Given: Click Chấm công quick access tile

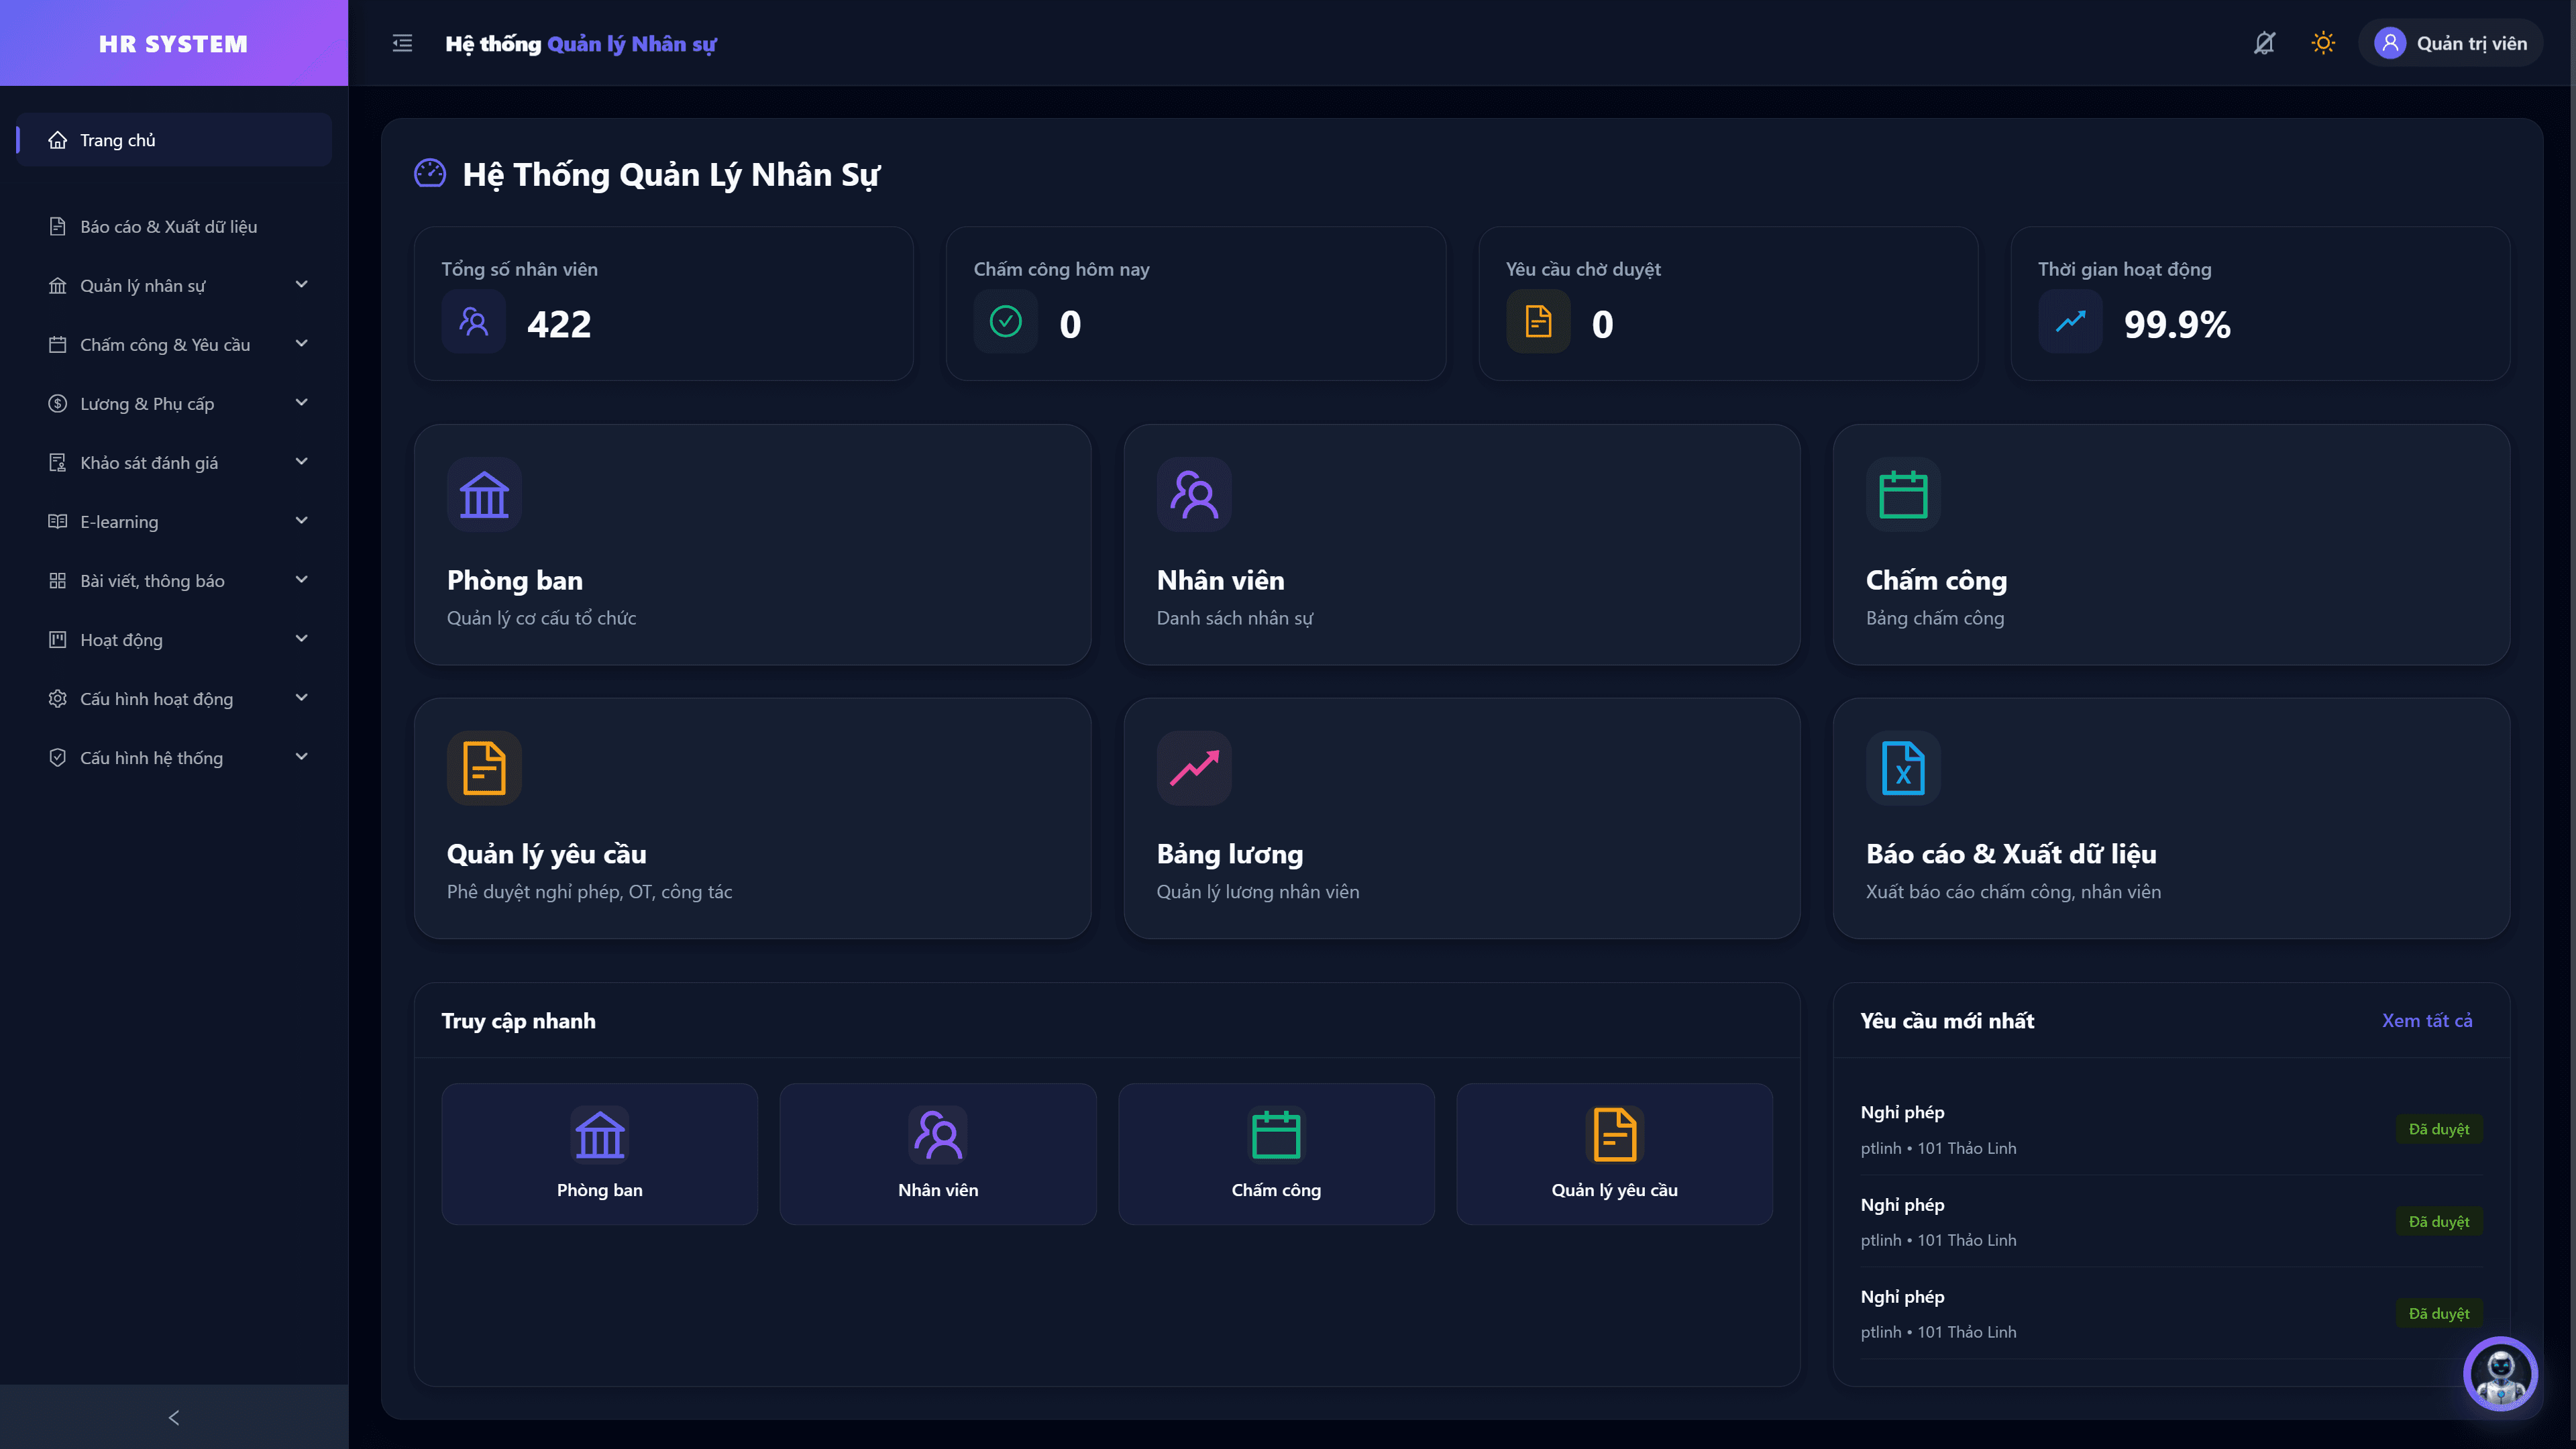Looking at the screenshot, I should 1276,1154.
